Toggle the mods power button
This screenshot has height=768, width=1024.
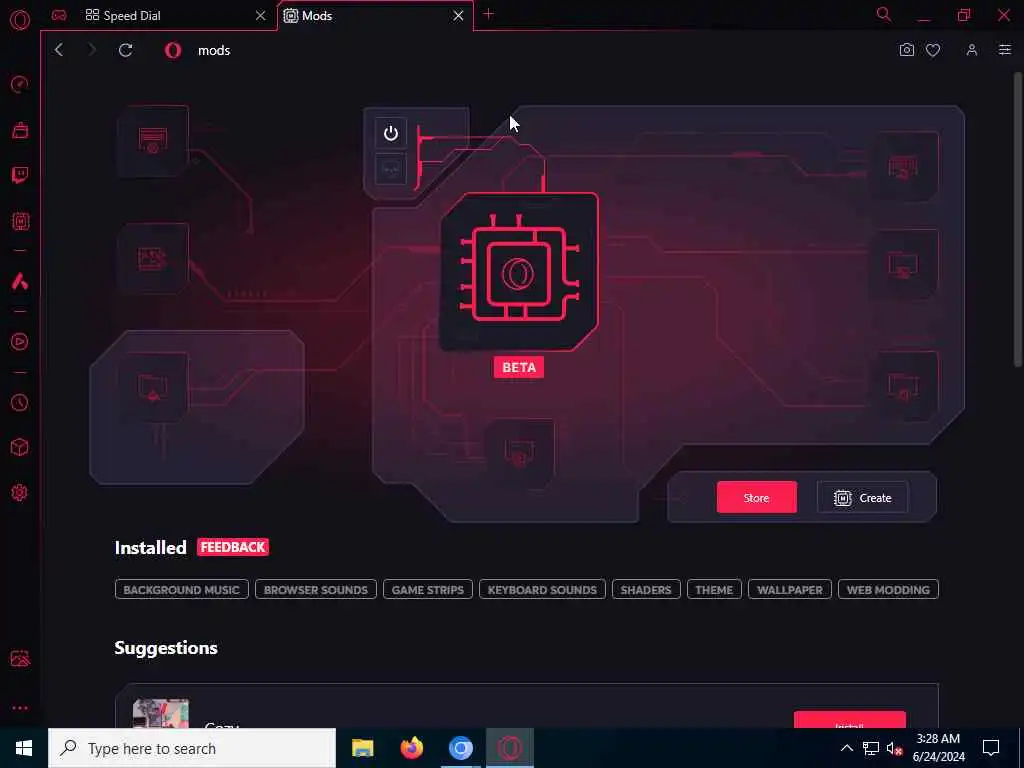391,133
